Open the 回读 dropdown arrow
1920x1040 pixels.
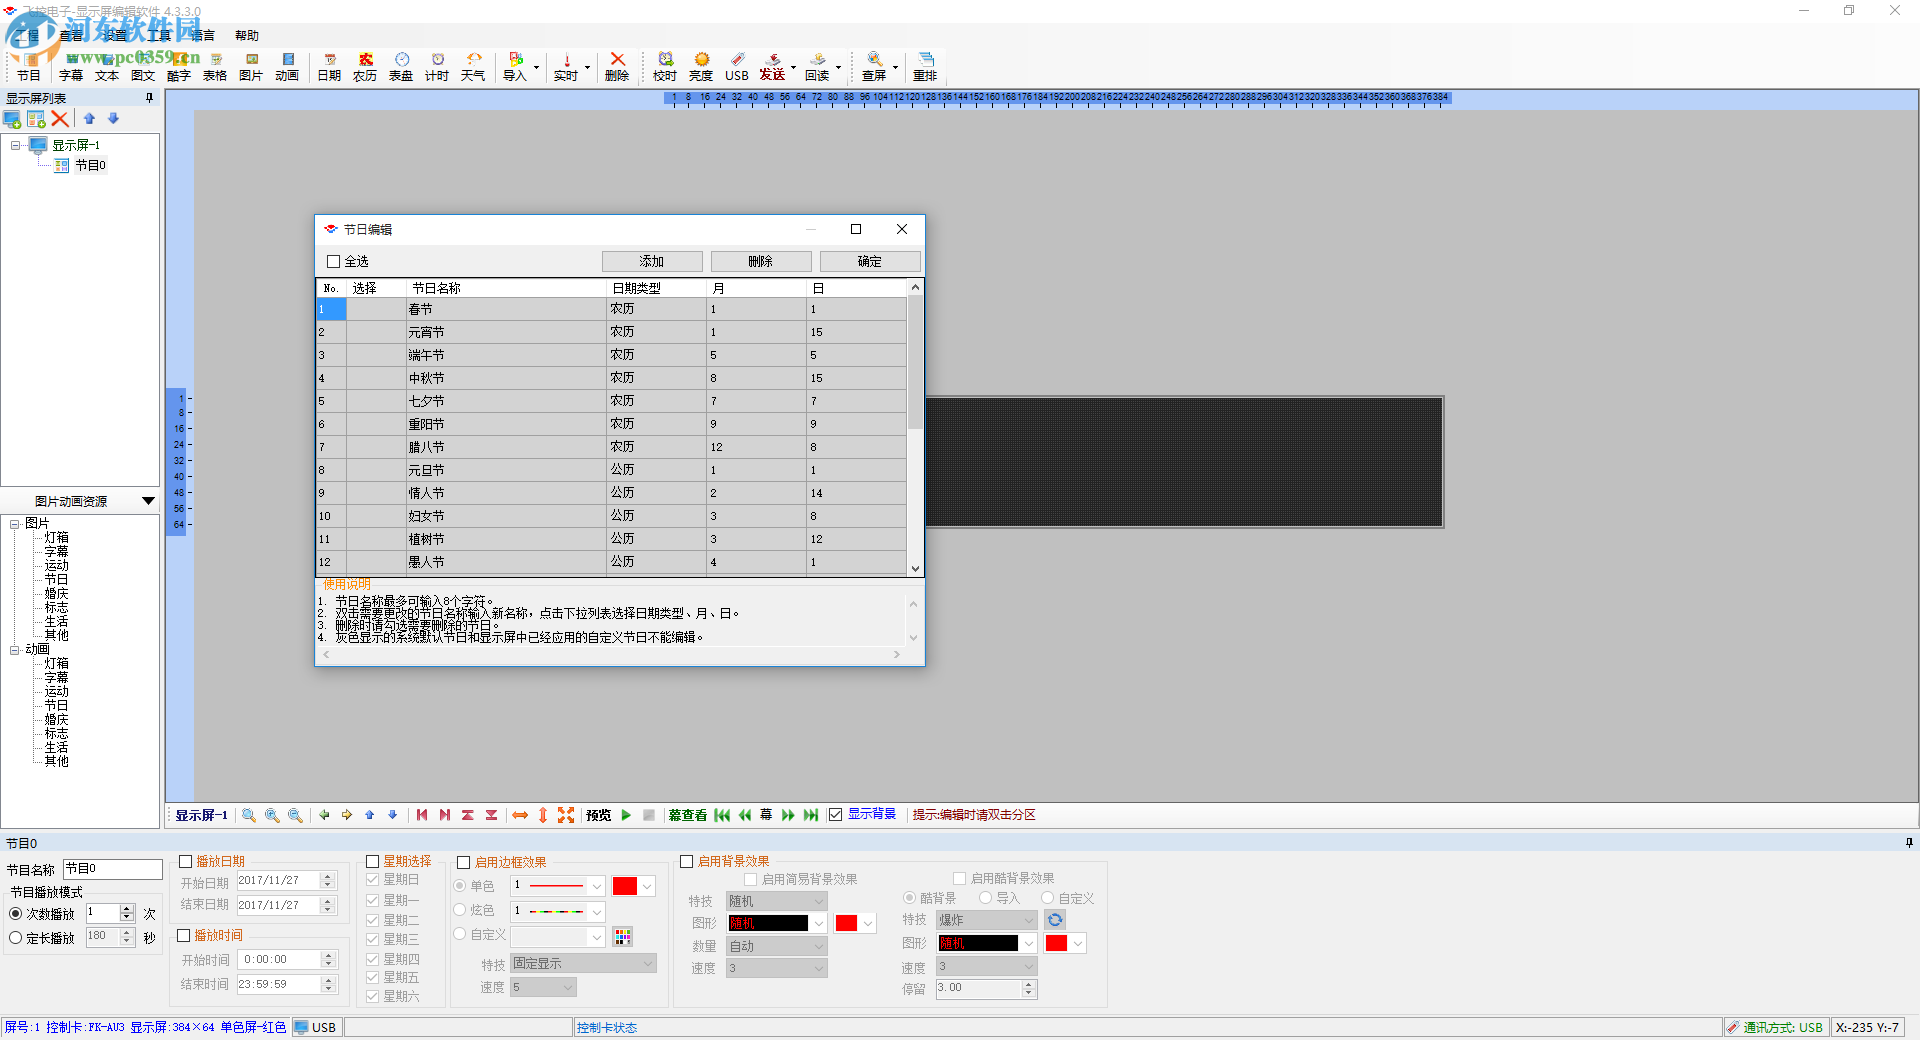pos(838,68)
